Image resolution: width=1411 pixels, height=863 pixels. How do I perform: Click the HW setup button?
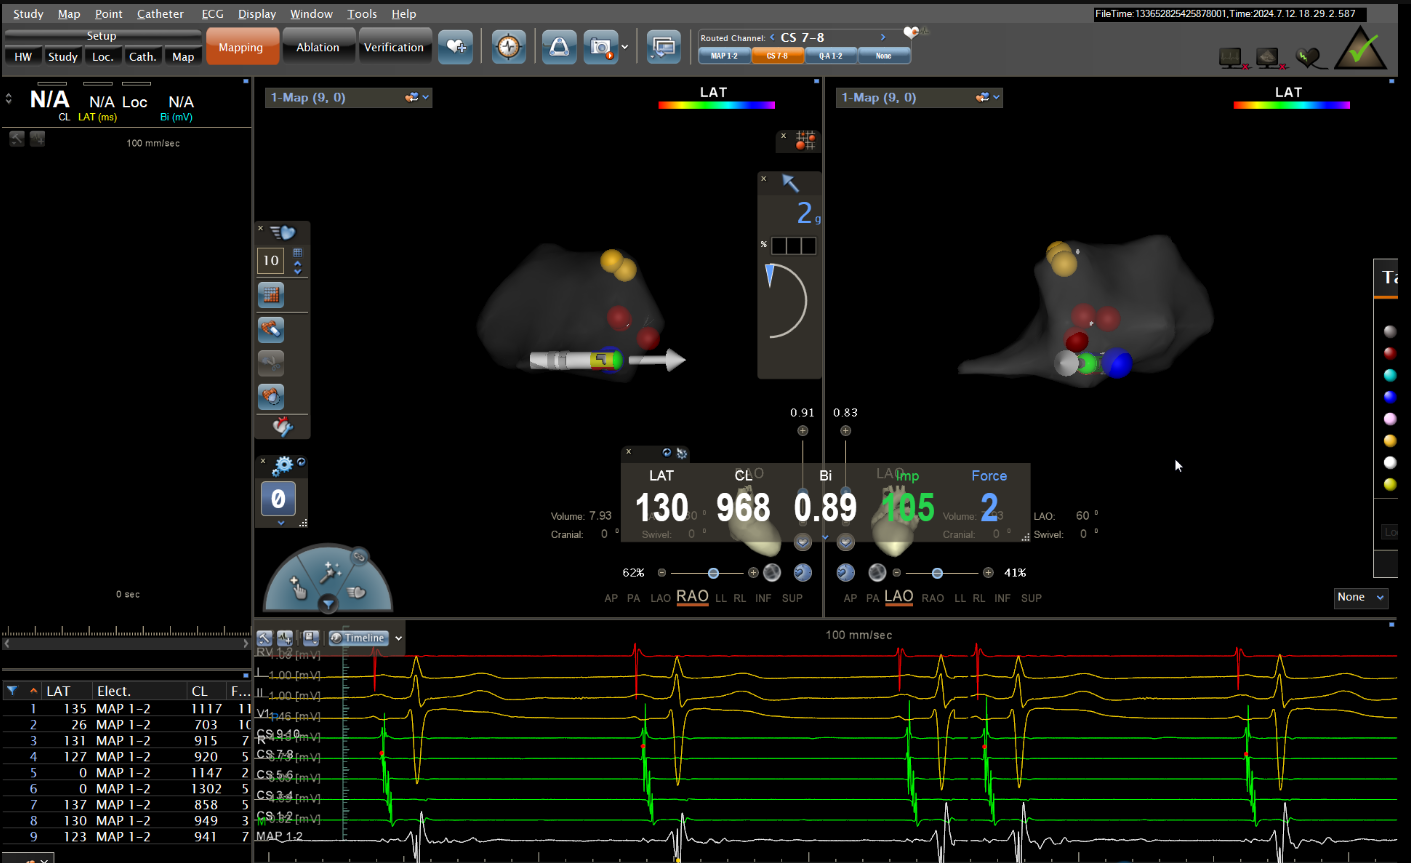pyautogui.click(x=23, y=57)
